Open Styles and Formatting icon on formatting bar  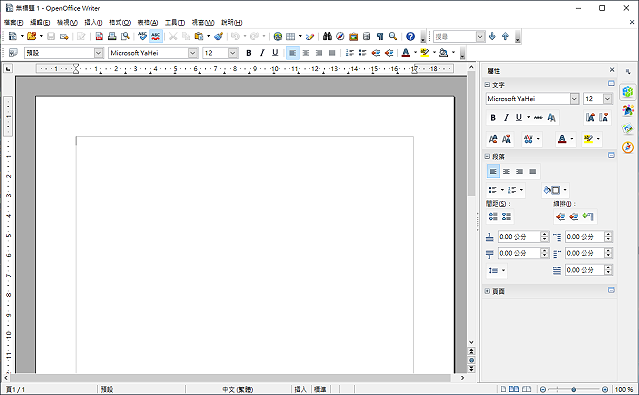tap(13, 53)
